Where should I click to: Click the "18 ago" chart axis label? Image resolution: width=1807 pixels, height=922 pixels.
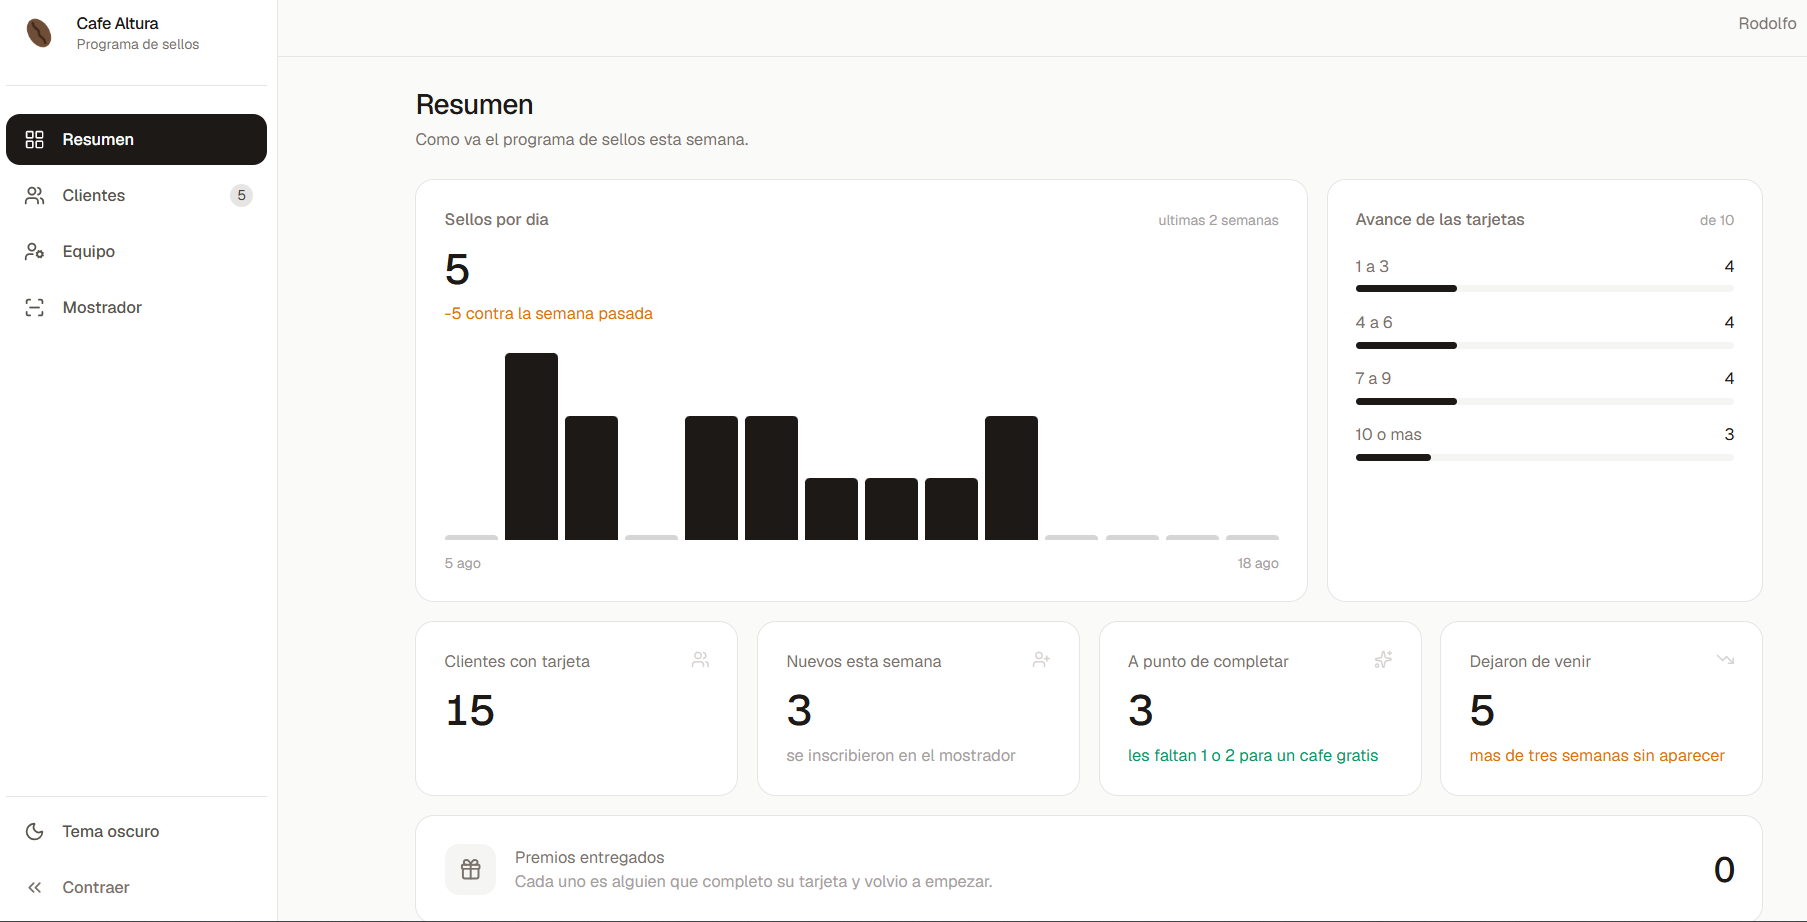[x=1258, y=563]
